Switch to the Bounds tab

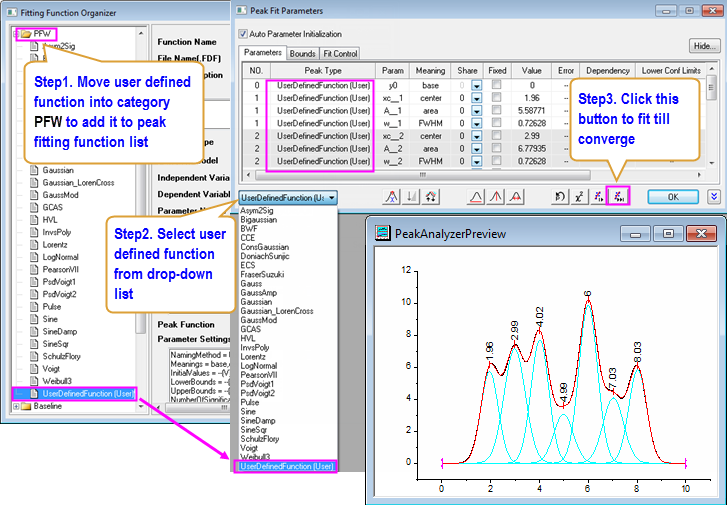tap(303, 53)
